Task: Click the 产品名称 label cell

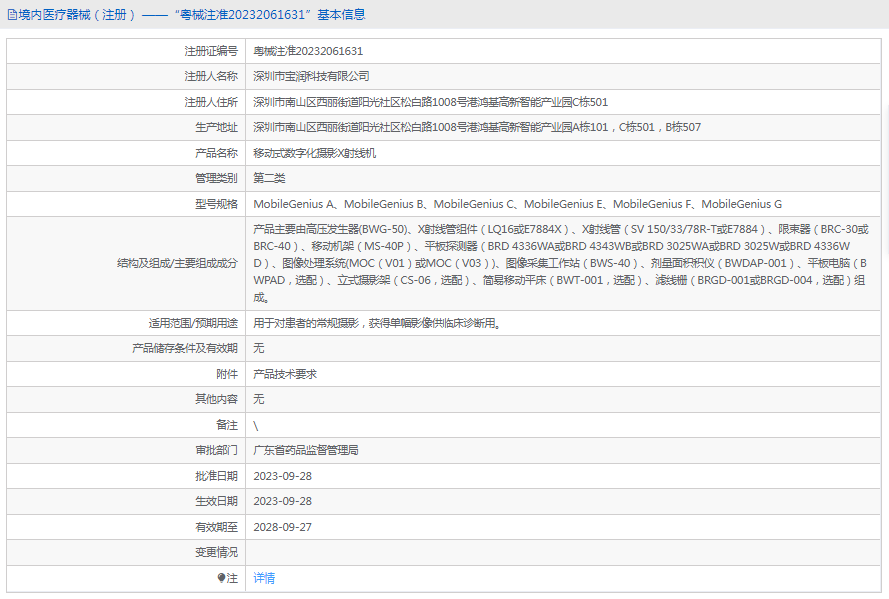Action: tap(126, 153)
